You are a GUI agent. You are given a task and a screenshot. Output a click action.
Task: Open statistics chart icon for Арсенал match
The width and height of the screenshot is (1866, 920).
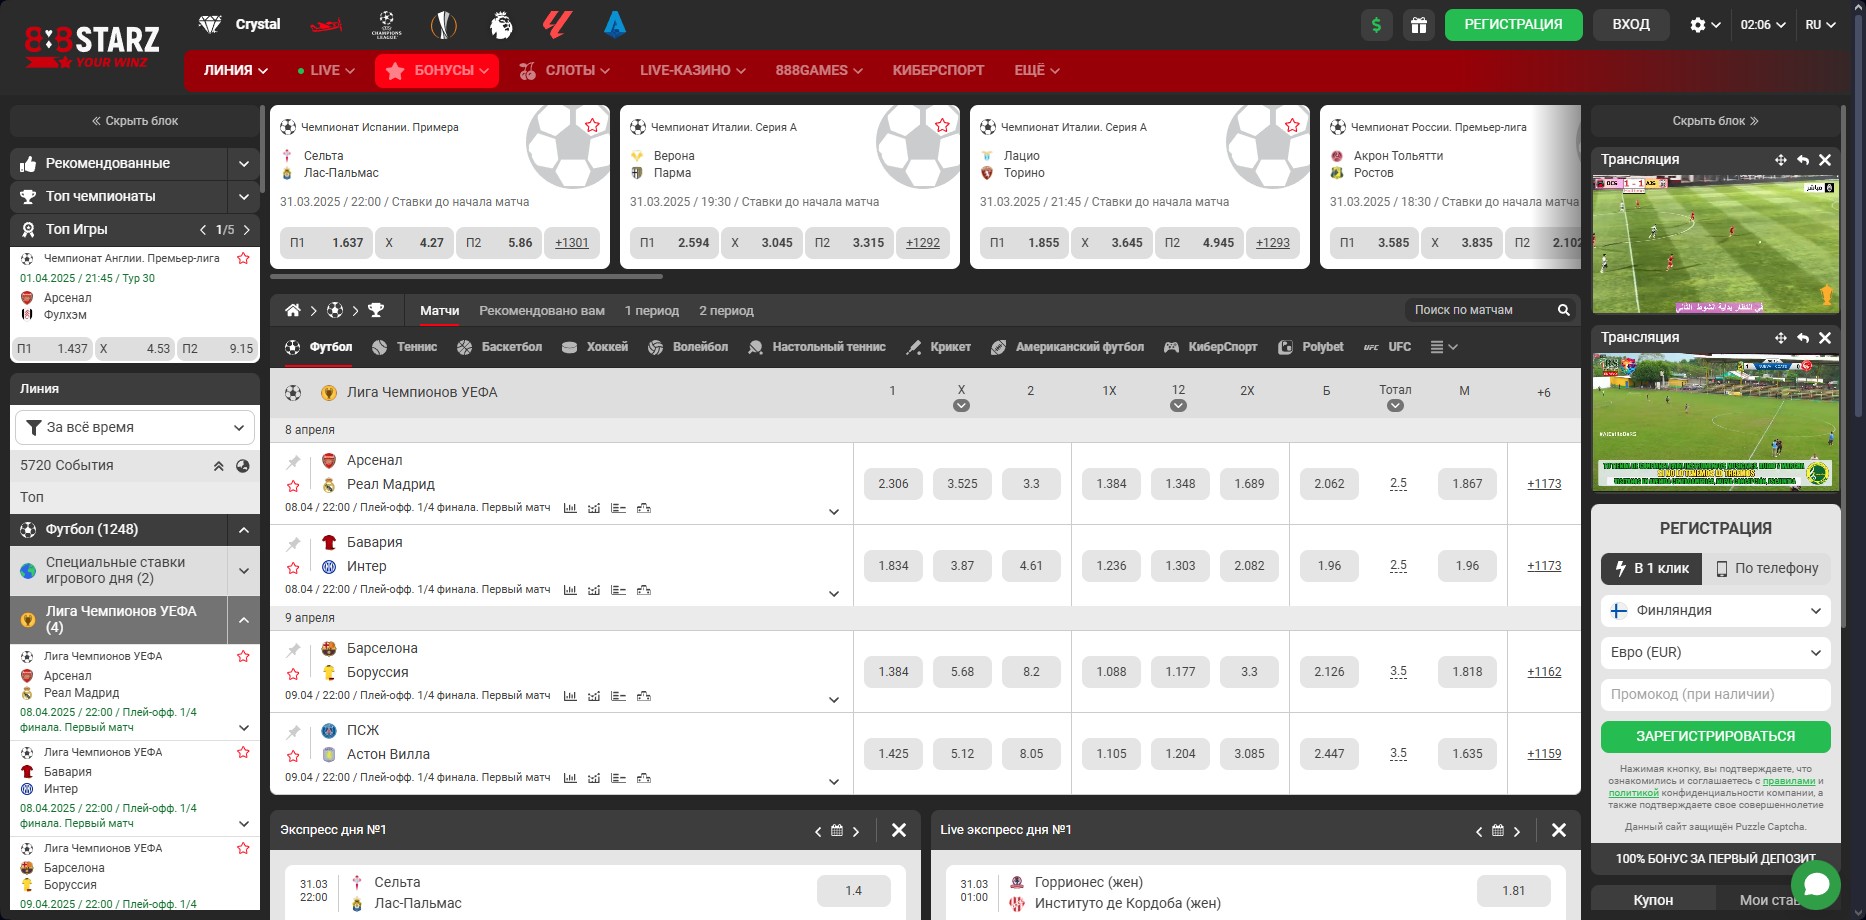(x=570, y=508)
